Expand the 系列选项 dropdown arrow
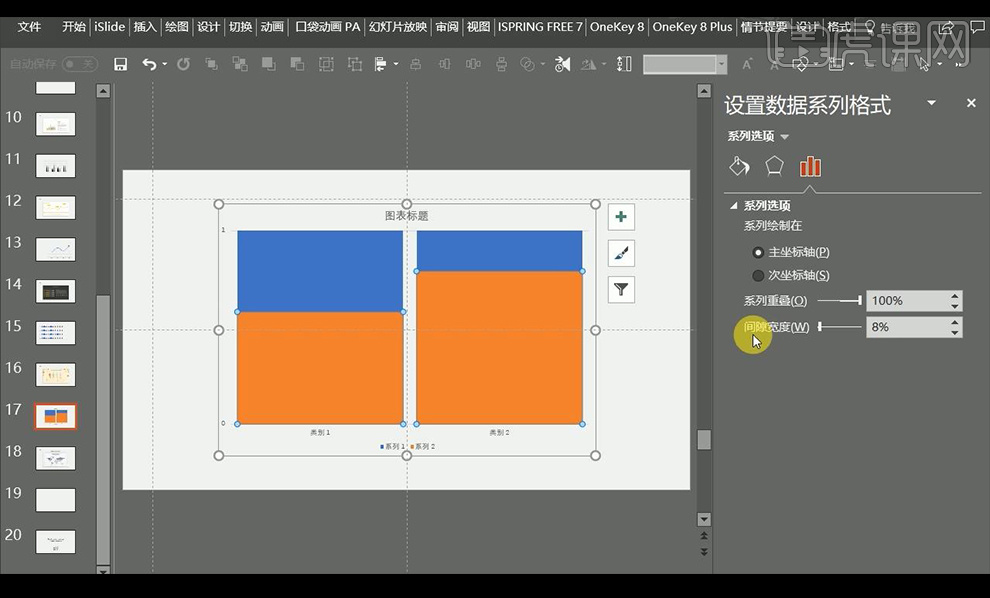The width and height of the screenshot is (990, 598). pyautogui.click(x=785, y=137)
